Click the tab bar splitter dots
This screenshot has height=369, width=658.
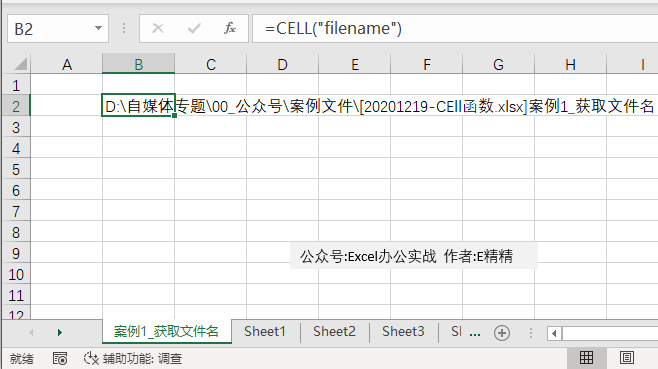(x=531, y=333)
